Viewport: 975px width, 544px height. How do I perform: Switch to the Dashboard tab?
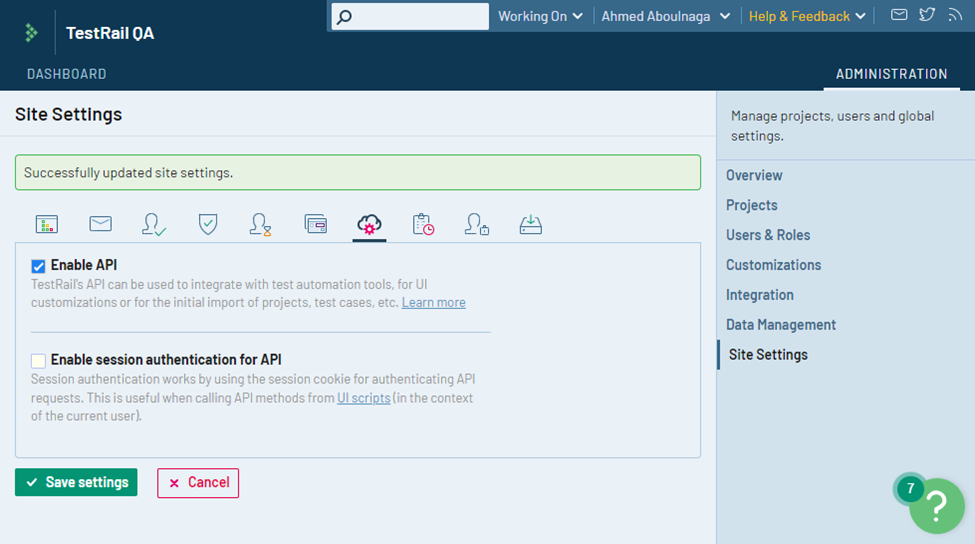click(66, 74)
